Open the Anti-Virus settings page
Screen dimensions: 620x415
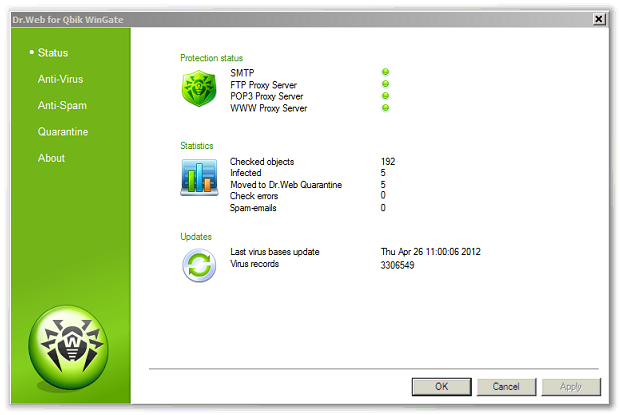(60, 79)
